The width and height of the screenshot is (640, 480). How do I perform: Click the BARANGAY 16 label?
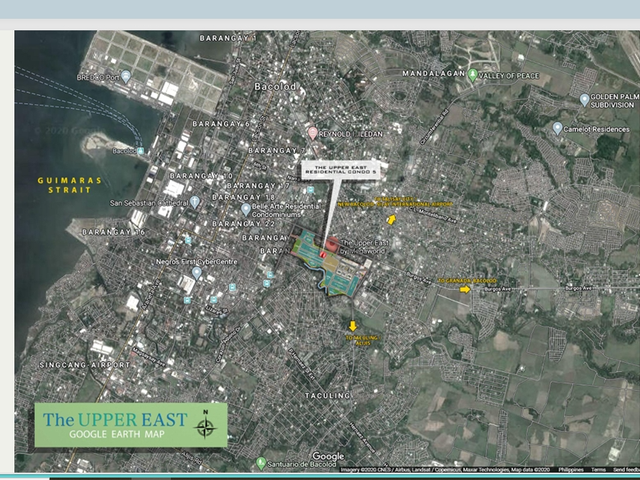point(113,232)
